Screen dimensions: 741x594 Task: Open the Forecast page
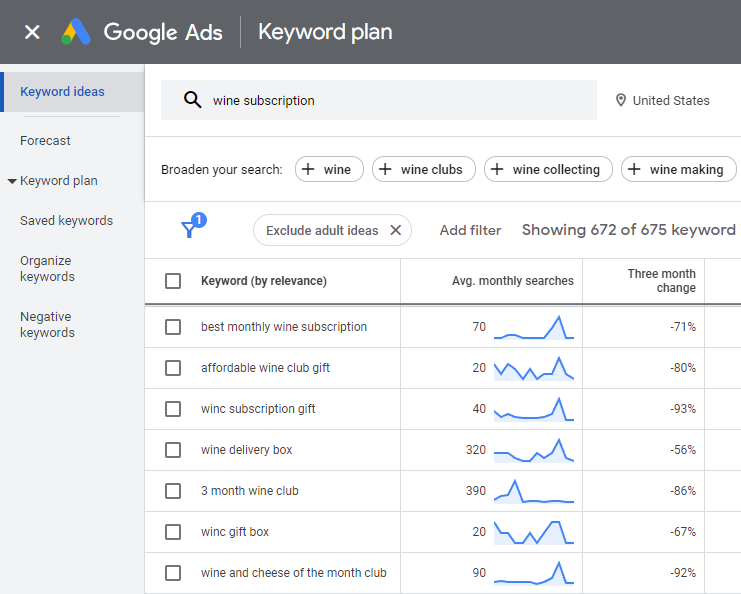[x=45, y=141]
